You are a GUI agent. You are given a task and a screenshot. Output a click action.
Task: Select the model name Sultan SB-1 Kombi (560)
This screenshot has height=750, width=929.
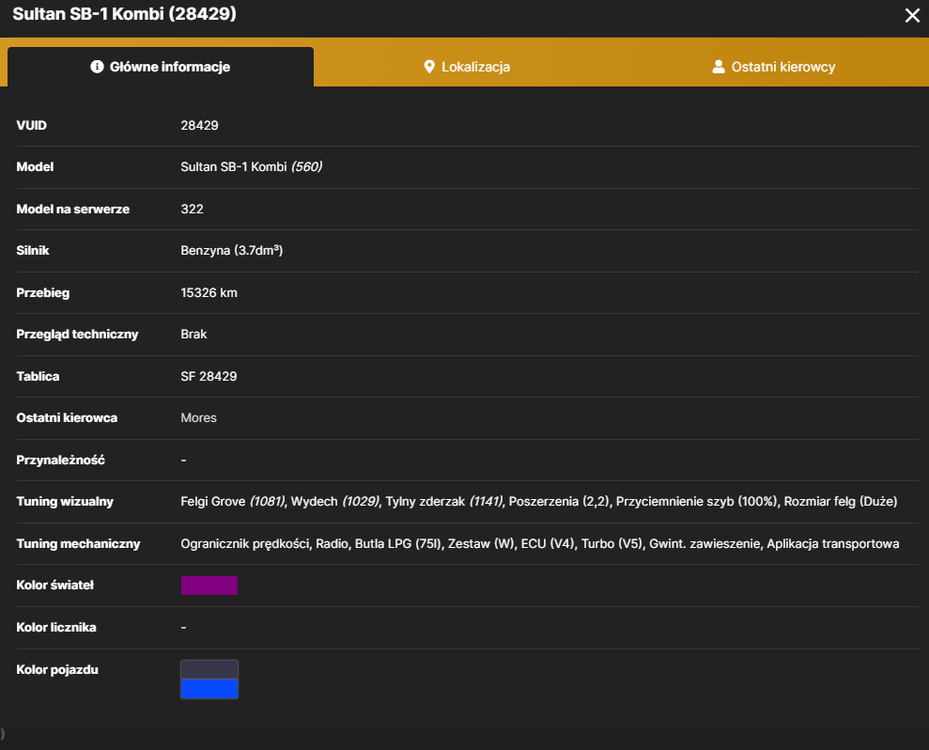pos(251,167)
